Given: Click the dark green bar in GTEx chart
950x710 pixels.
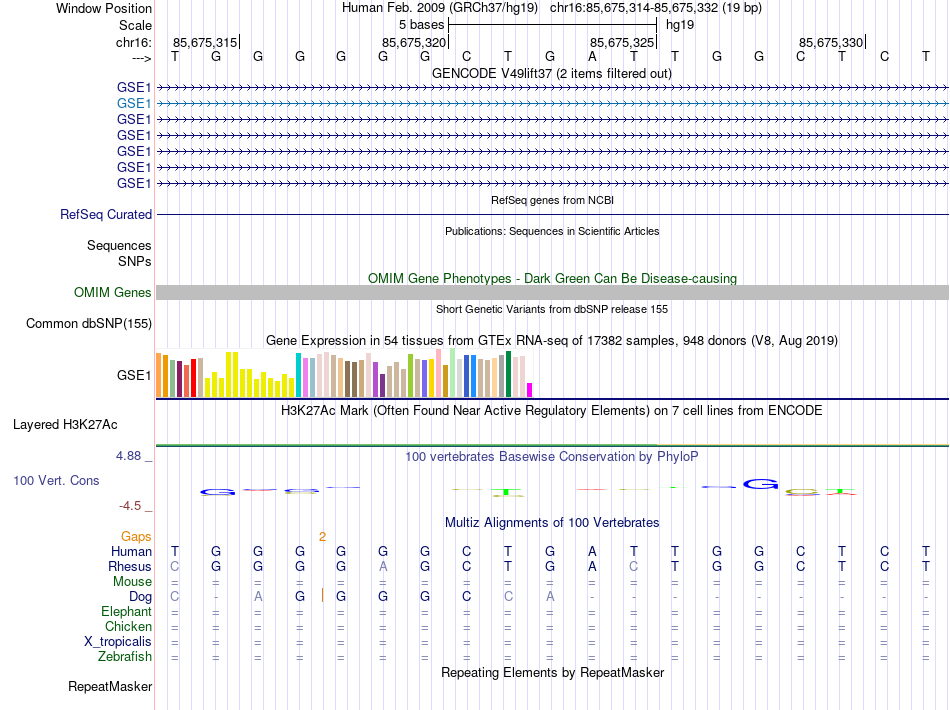Looking at the screenshot, I should pyautogui.click(x=509, y=374).
